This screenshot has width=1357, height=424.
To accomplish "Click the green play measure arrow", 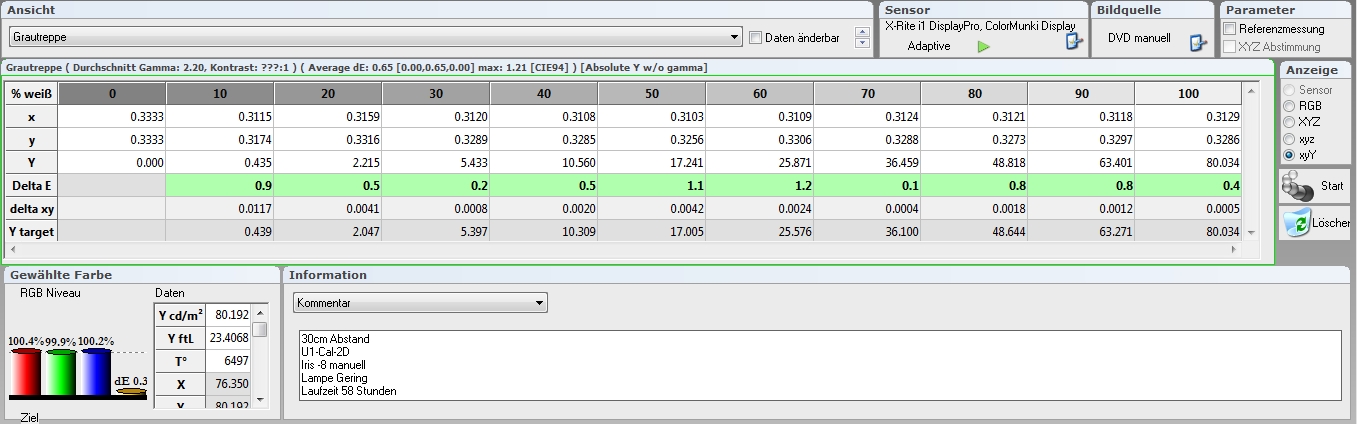I will point(983,47).
